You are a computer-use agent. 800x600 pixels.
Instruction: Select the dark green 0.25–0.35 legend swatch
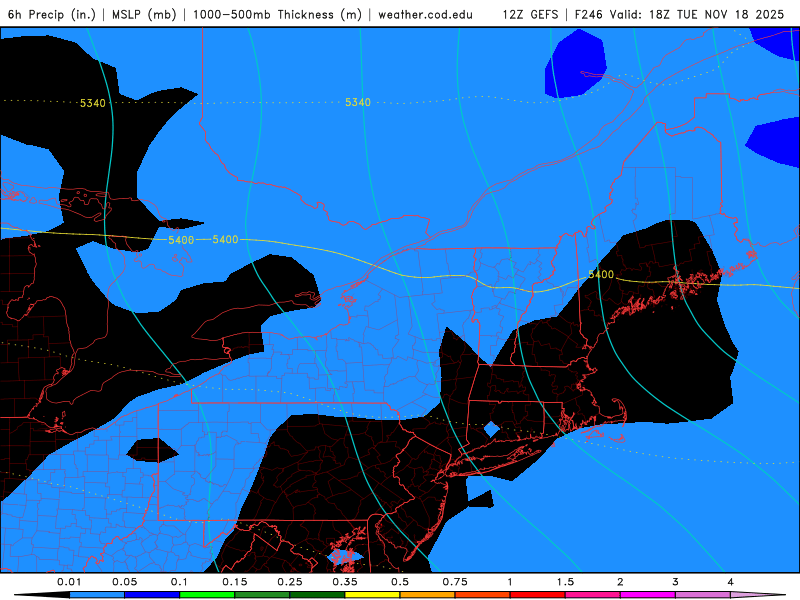coord(317,595)
